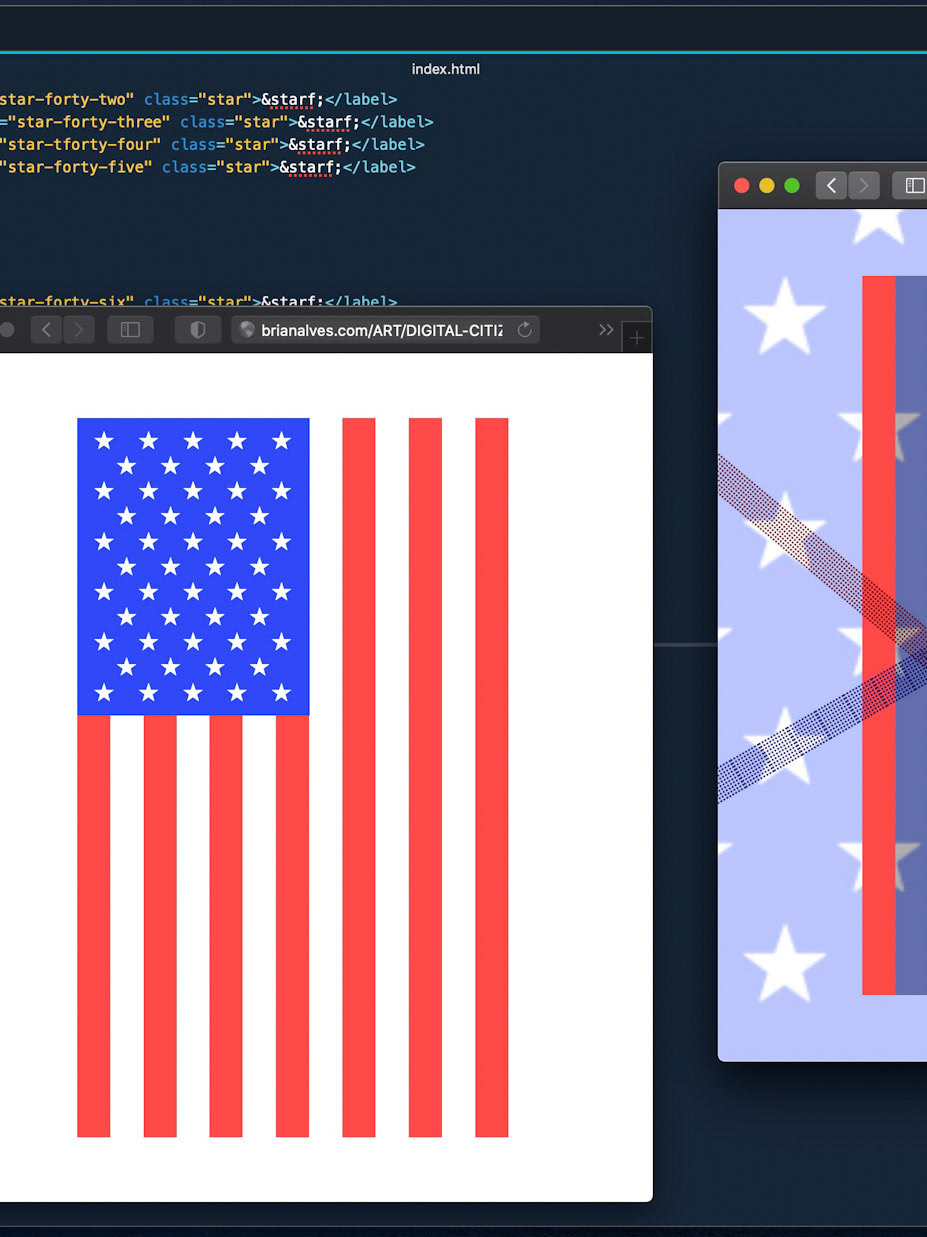Go forward in the right Safari window
The width and height of the screenshot is (927, 1237).
864,185
